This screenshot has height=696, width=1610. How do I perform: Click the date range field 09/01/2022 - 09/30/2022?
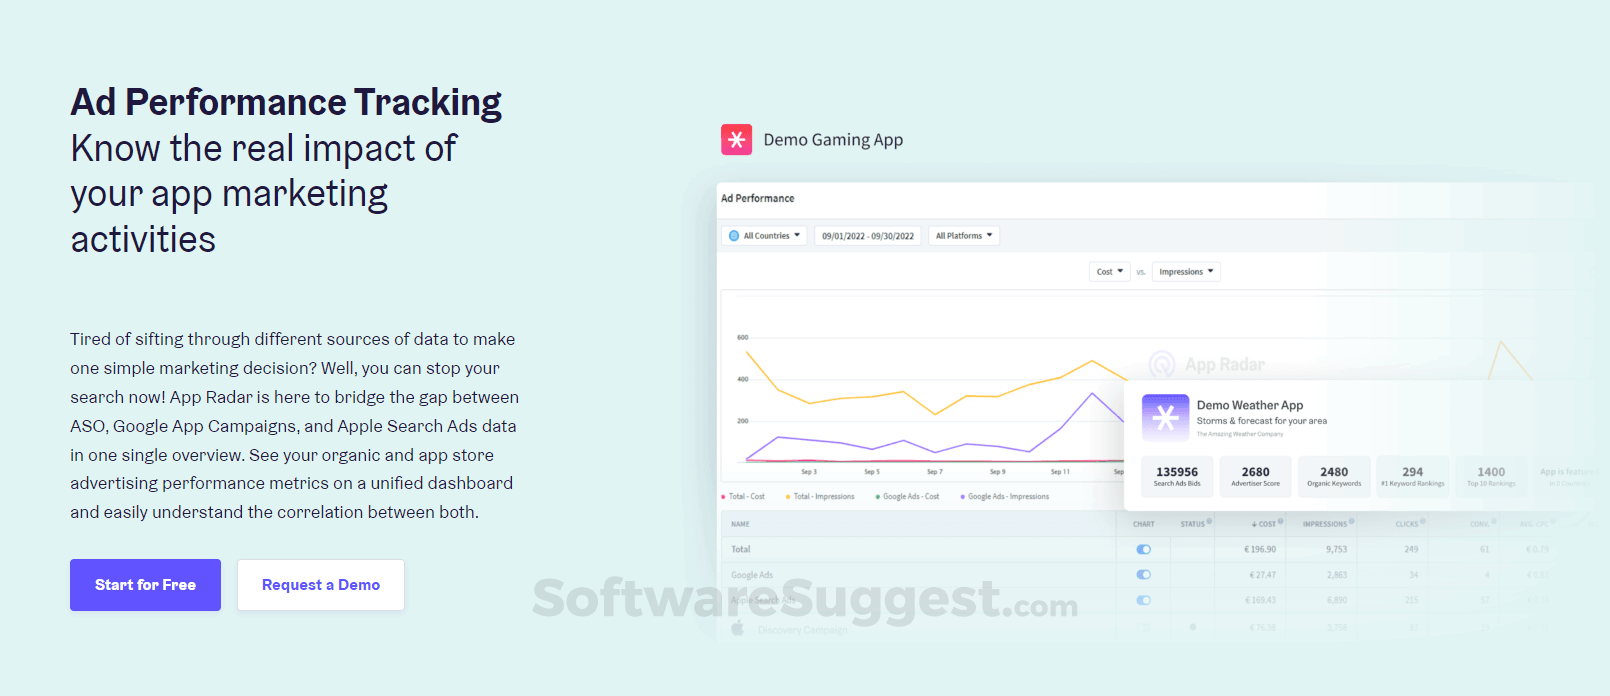[x=868, y=236]
